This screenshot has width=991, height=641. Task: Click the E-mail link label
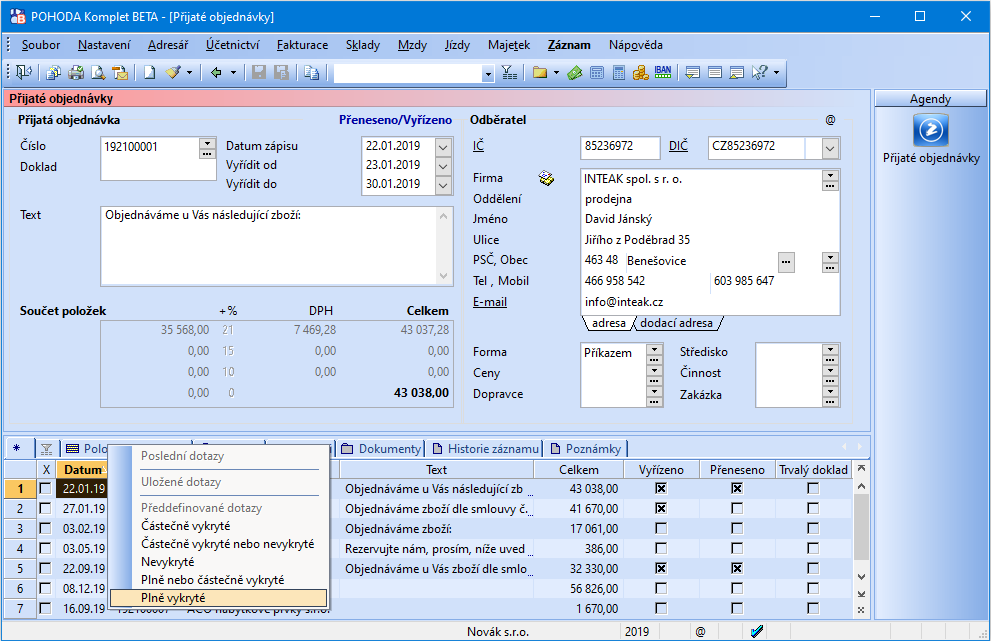(x=490, y=302)
